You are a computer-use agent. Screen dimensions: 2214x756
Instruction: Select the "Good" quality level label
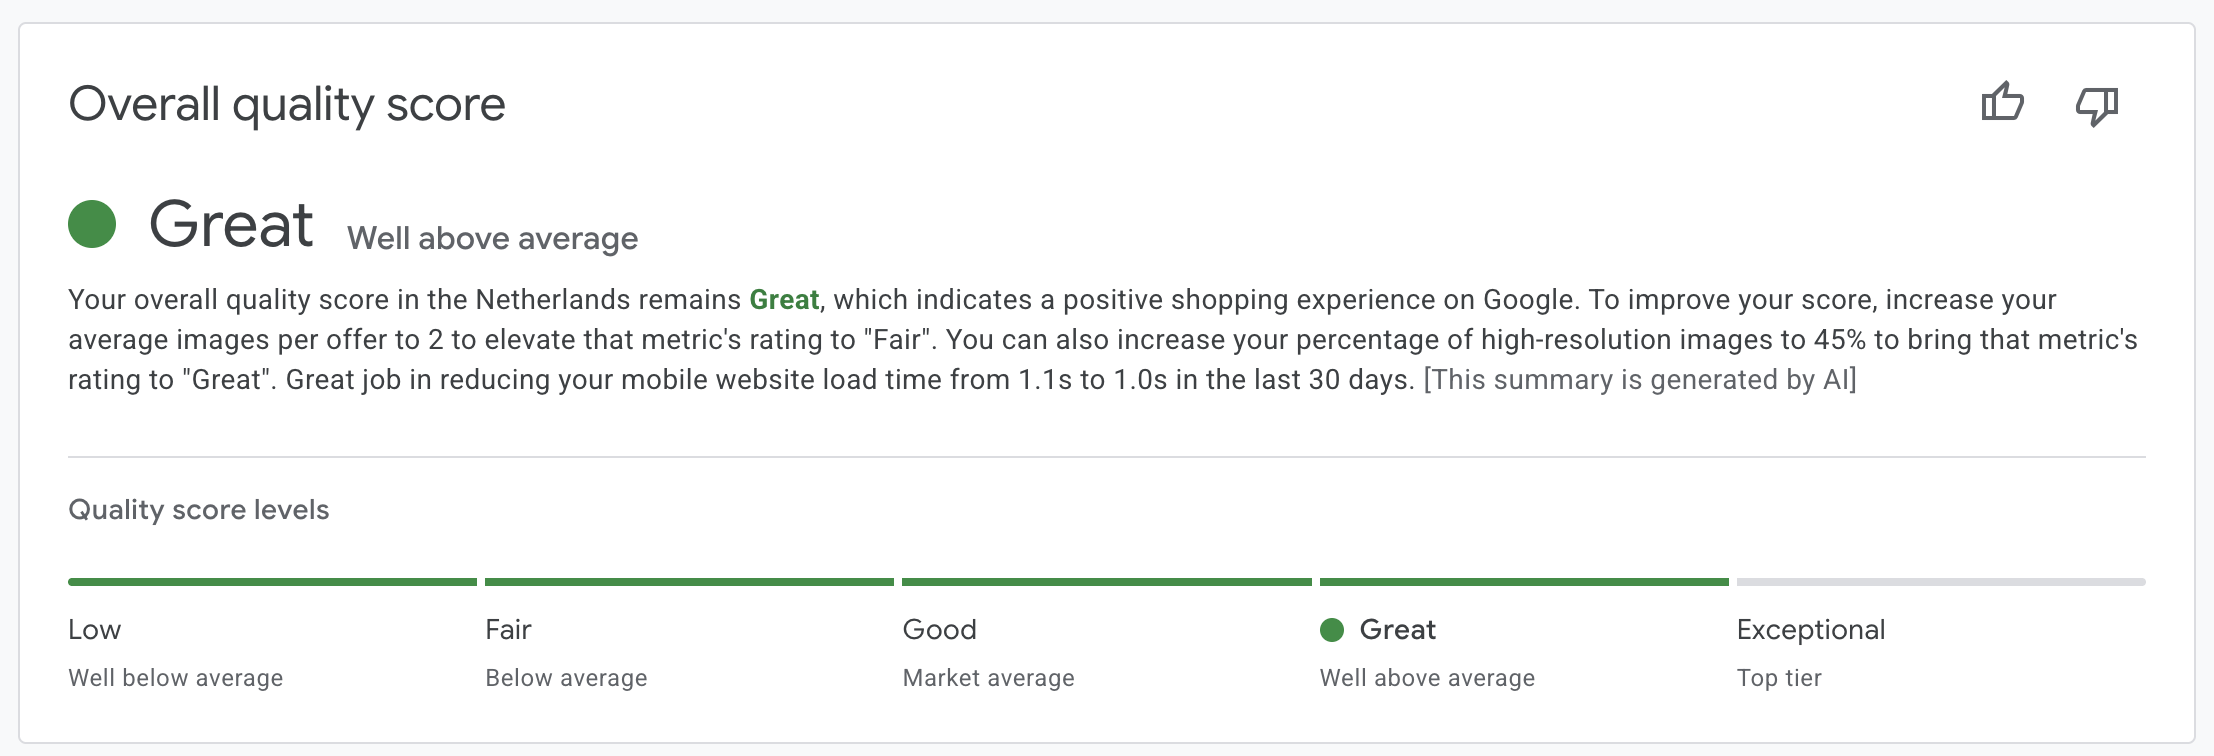pyautogui.click(x=939, y=630)
